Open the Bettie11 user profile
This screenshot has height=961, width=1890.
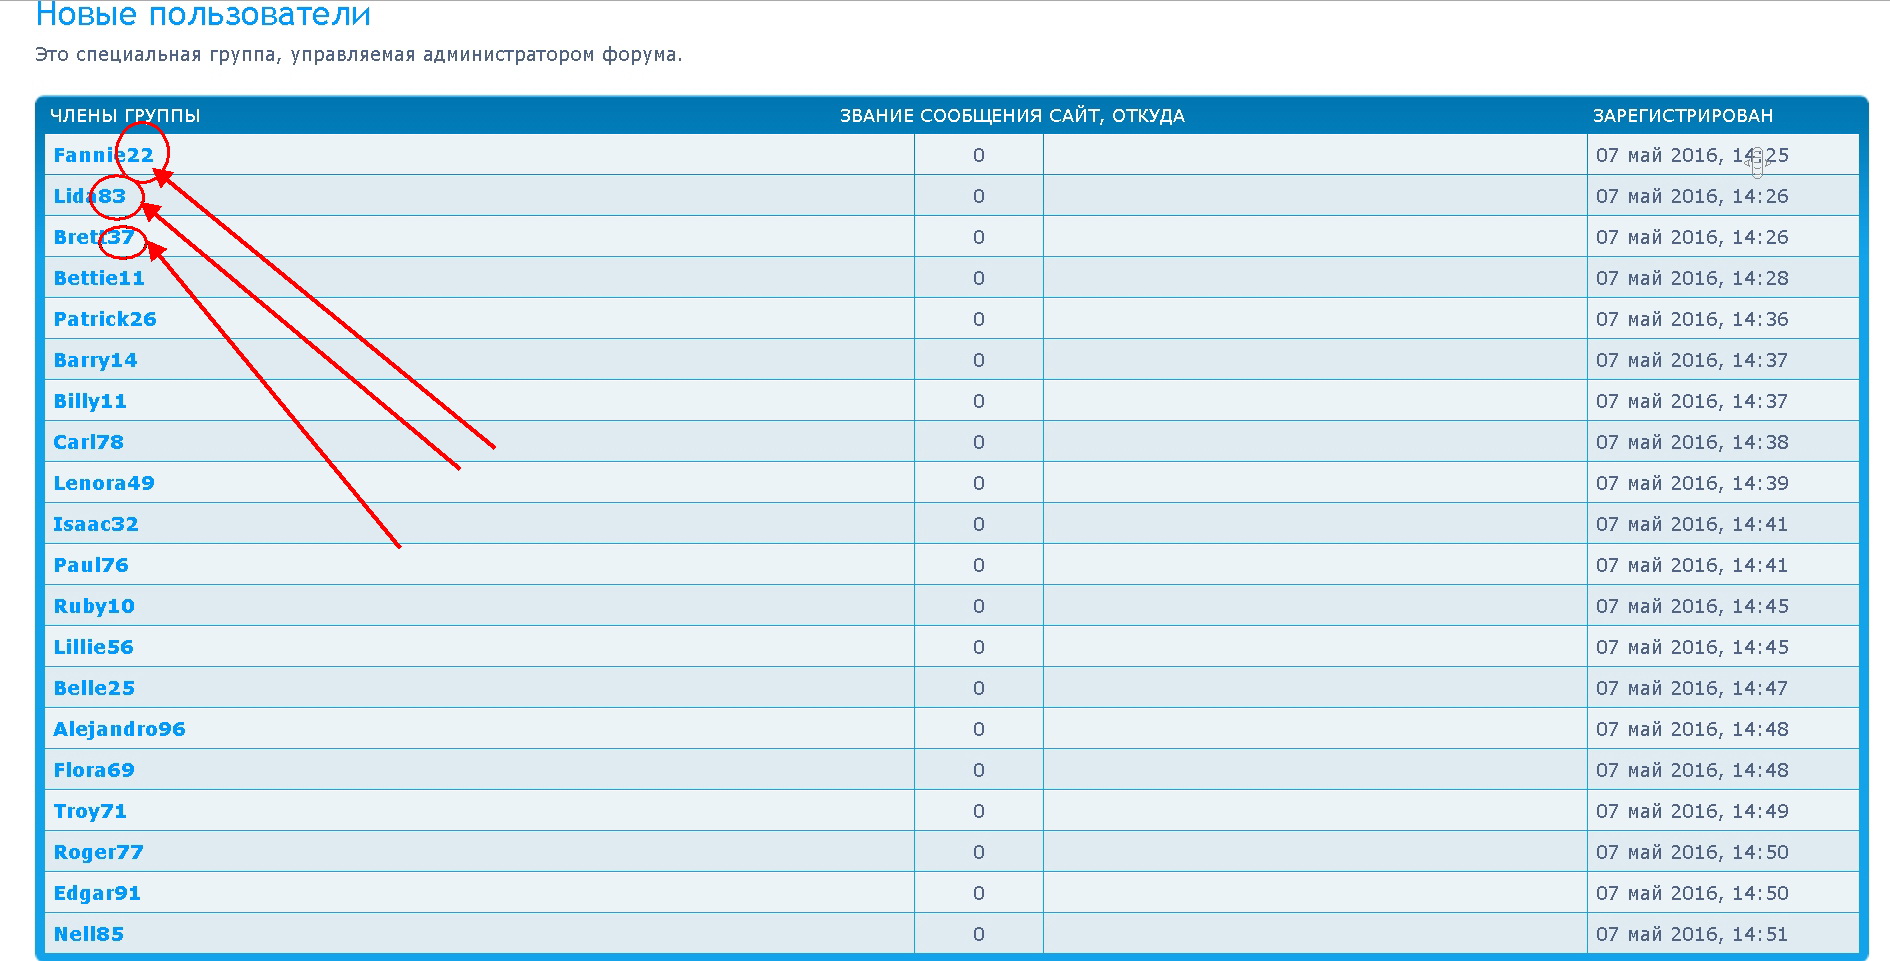tap(99, 278)
